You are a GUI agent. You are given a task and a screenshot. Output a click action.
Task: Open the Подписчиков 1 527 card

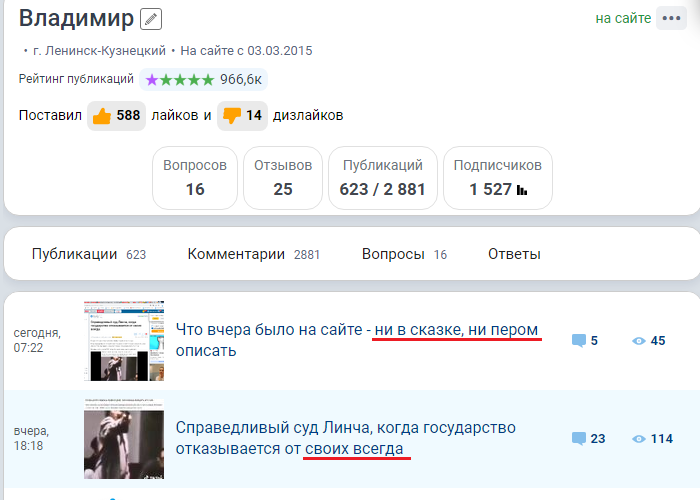498,178
